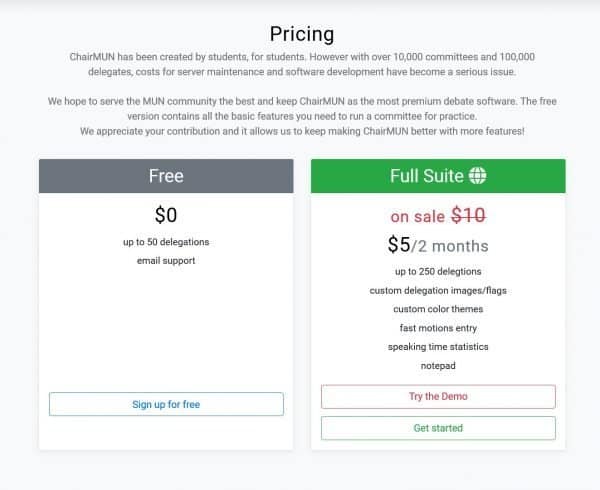The height and width of the screenshot is (490, 600).
Task: Click the globe icon beside Full Suite
Action: (478, 176)
